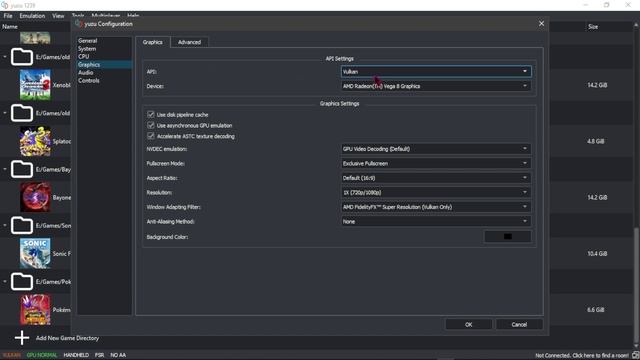640x360 pixels.
Task: Collapse the E:/Games/Bay directory tree arrow
Action: tap(5, 169)
